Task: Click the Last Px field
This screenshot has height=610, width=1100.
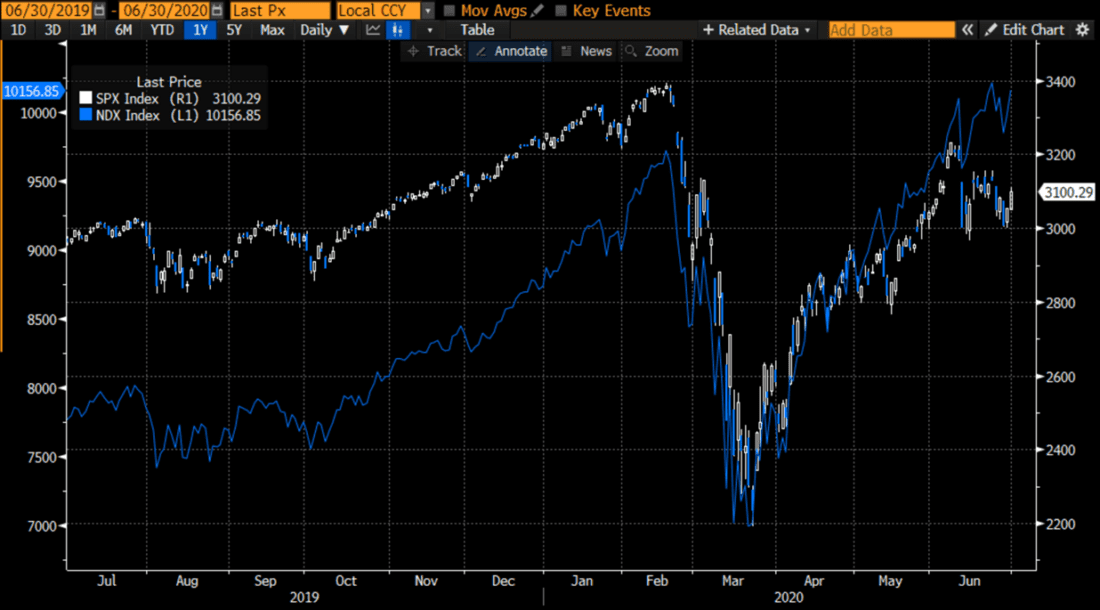Action: click(279, 11)
